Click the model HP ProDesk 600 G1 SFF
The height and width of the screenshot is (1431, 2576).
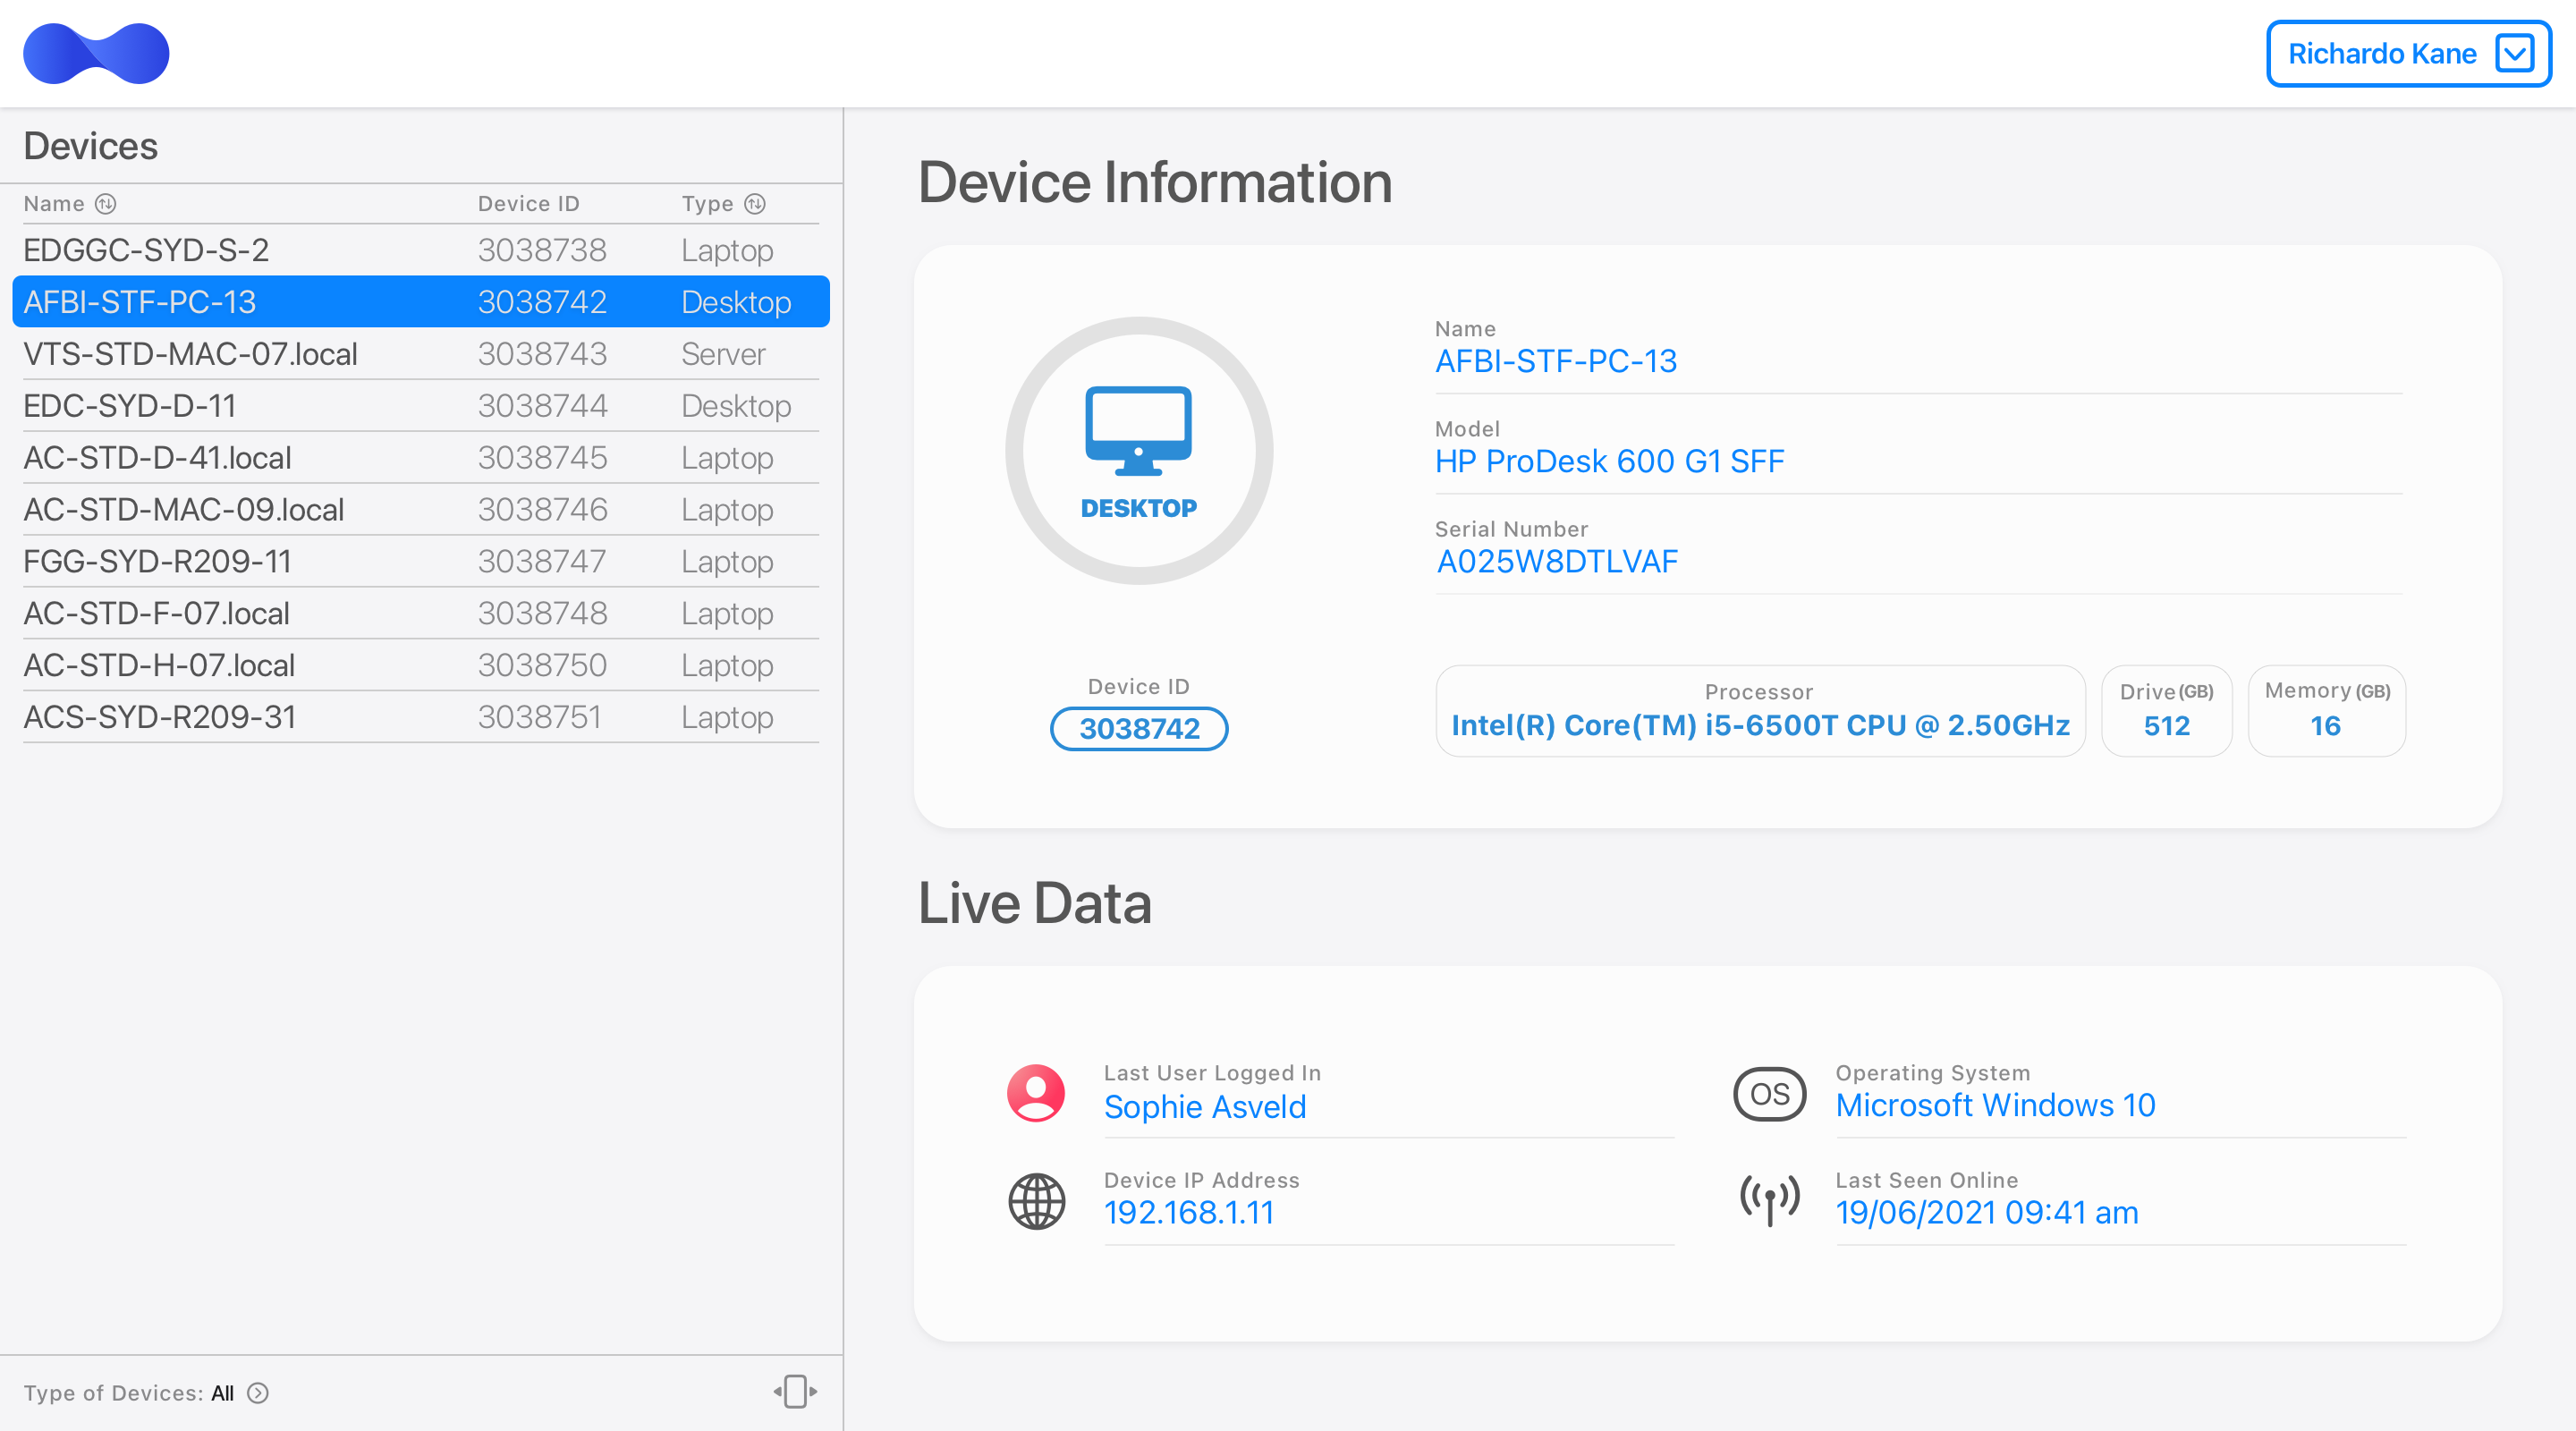click(1610, 461)
